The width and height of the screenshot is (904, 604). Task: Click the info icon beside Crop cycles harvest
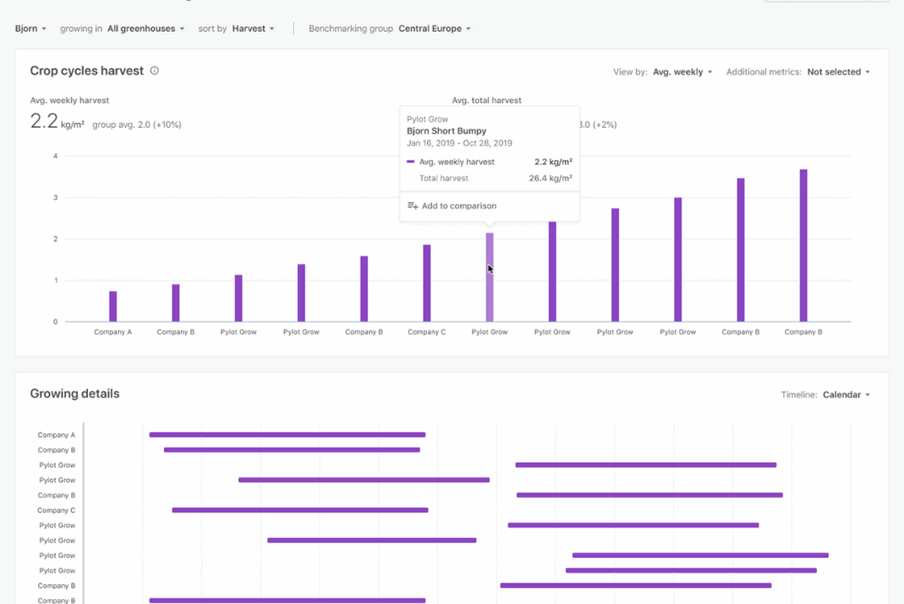(x=154, y=71)
